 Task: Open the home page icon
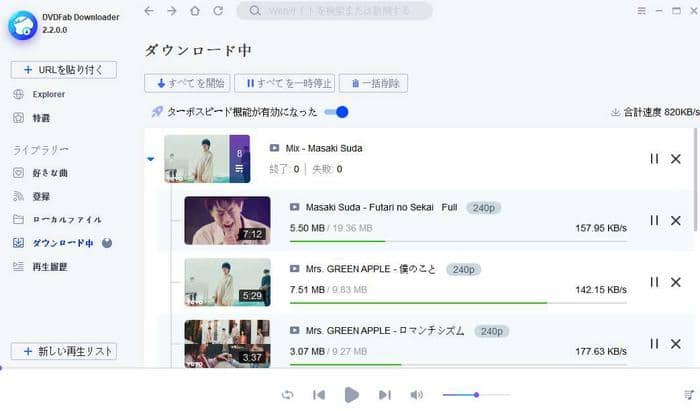point(195,11)
